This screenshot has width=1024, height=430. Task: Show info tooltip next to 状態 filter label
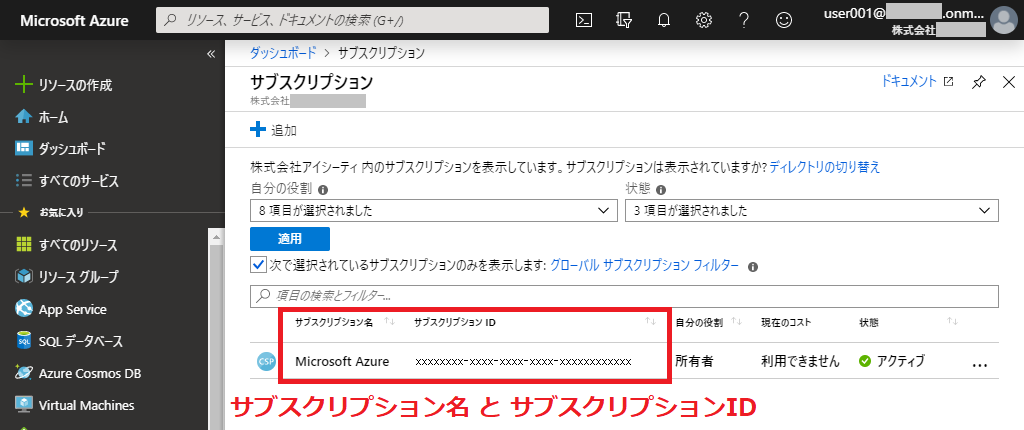[661, 190]
